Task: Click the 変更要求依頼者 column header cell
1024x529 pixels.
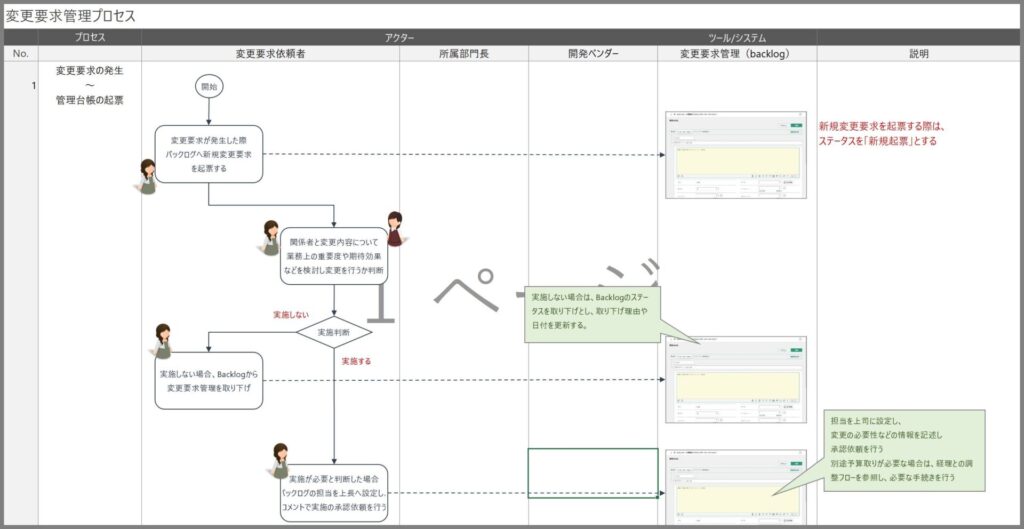Action: [270, 53]
